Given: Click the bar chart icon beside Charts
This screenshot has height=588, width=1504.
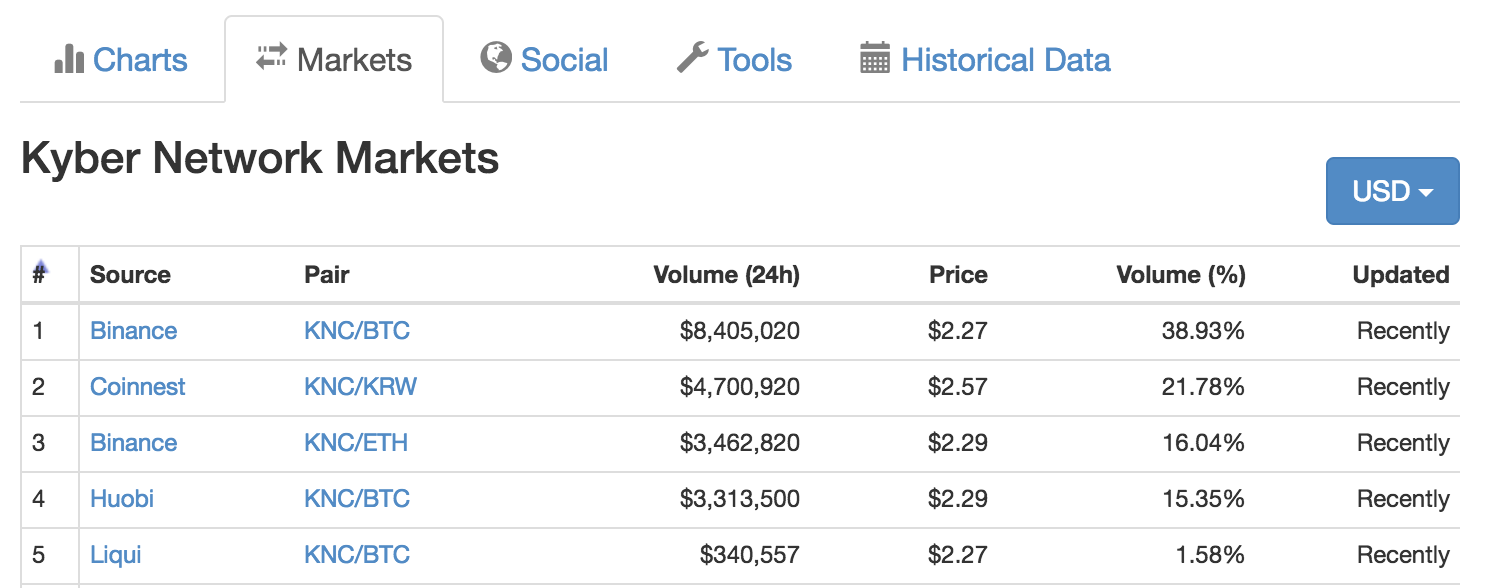Looking at the screenshot, I should tap(68, 59).
